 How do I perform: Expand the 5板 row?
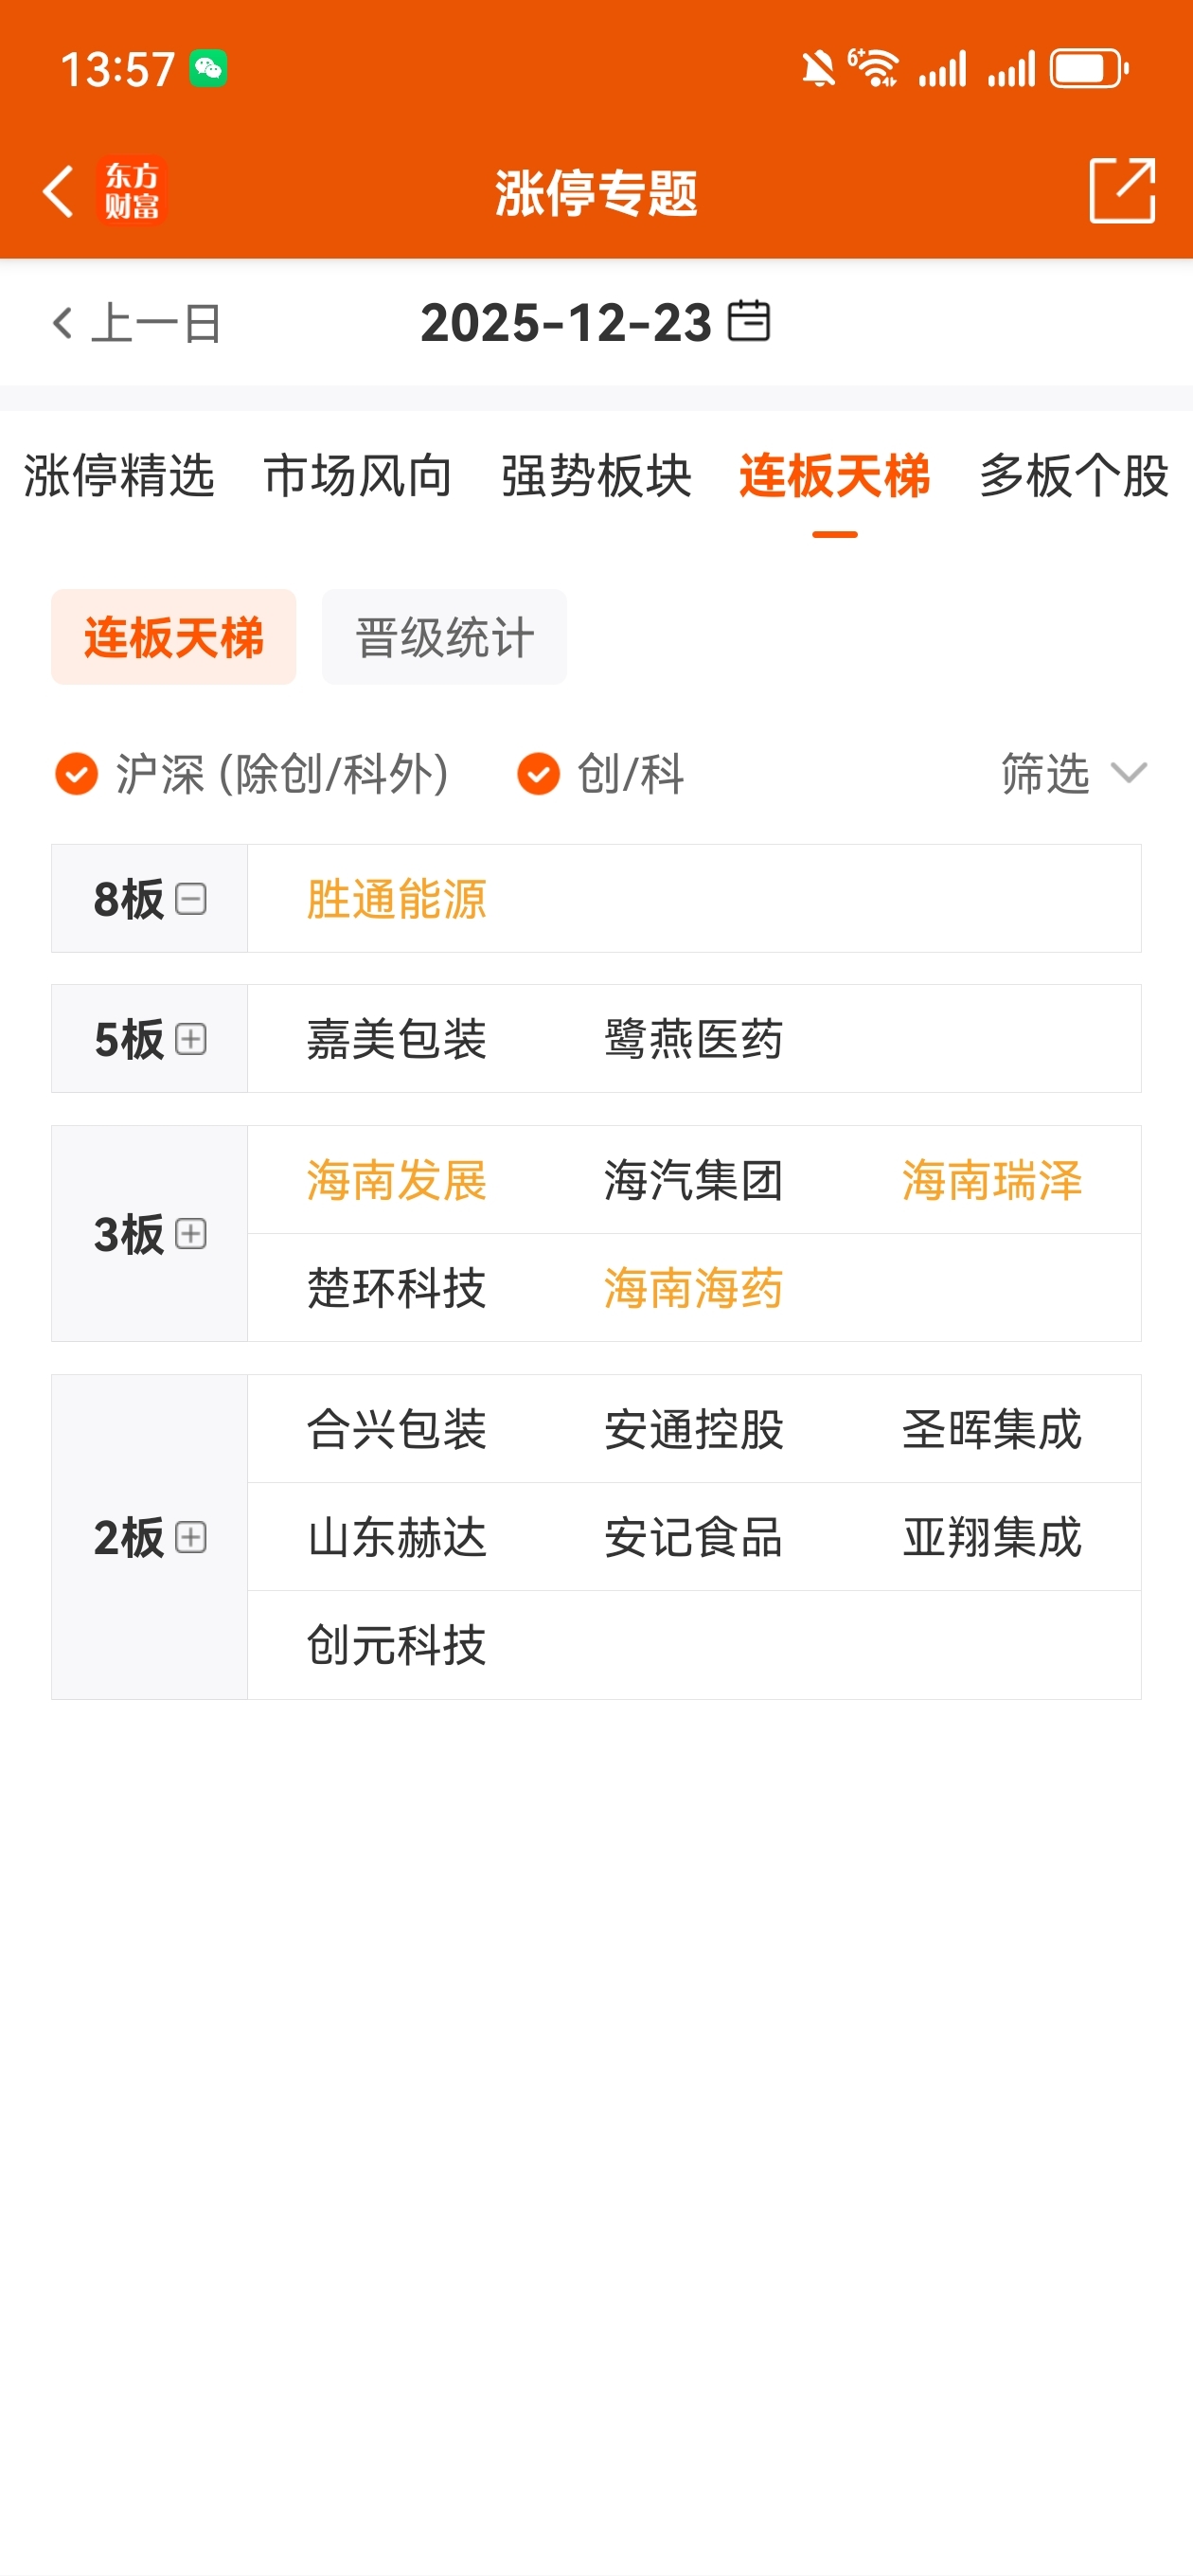[x=190, y=1039]
